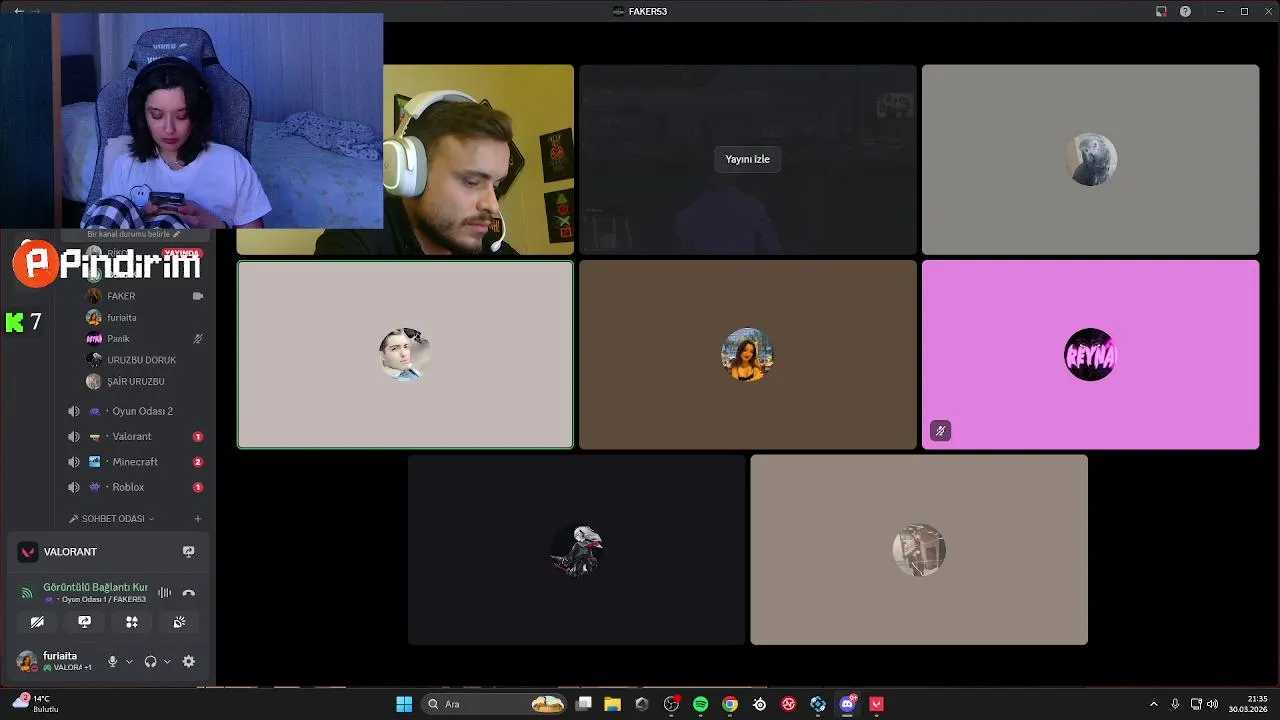
Task: Open Task View on the taskbar
Action: [584, 704]
